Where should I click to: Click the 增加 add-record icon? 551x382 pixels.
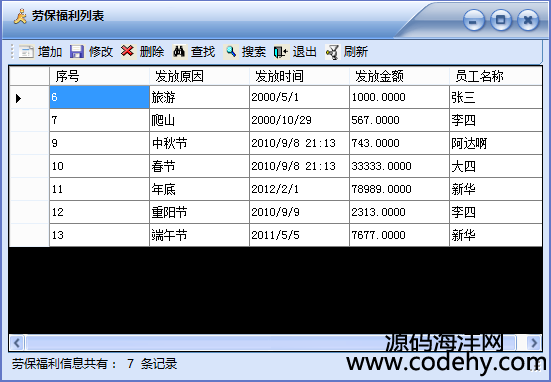point(26,52)
